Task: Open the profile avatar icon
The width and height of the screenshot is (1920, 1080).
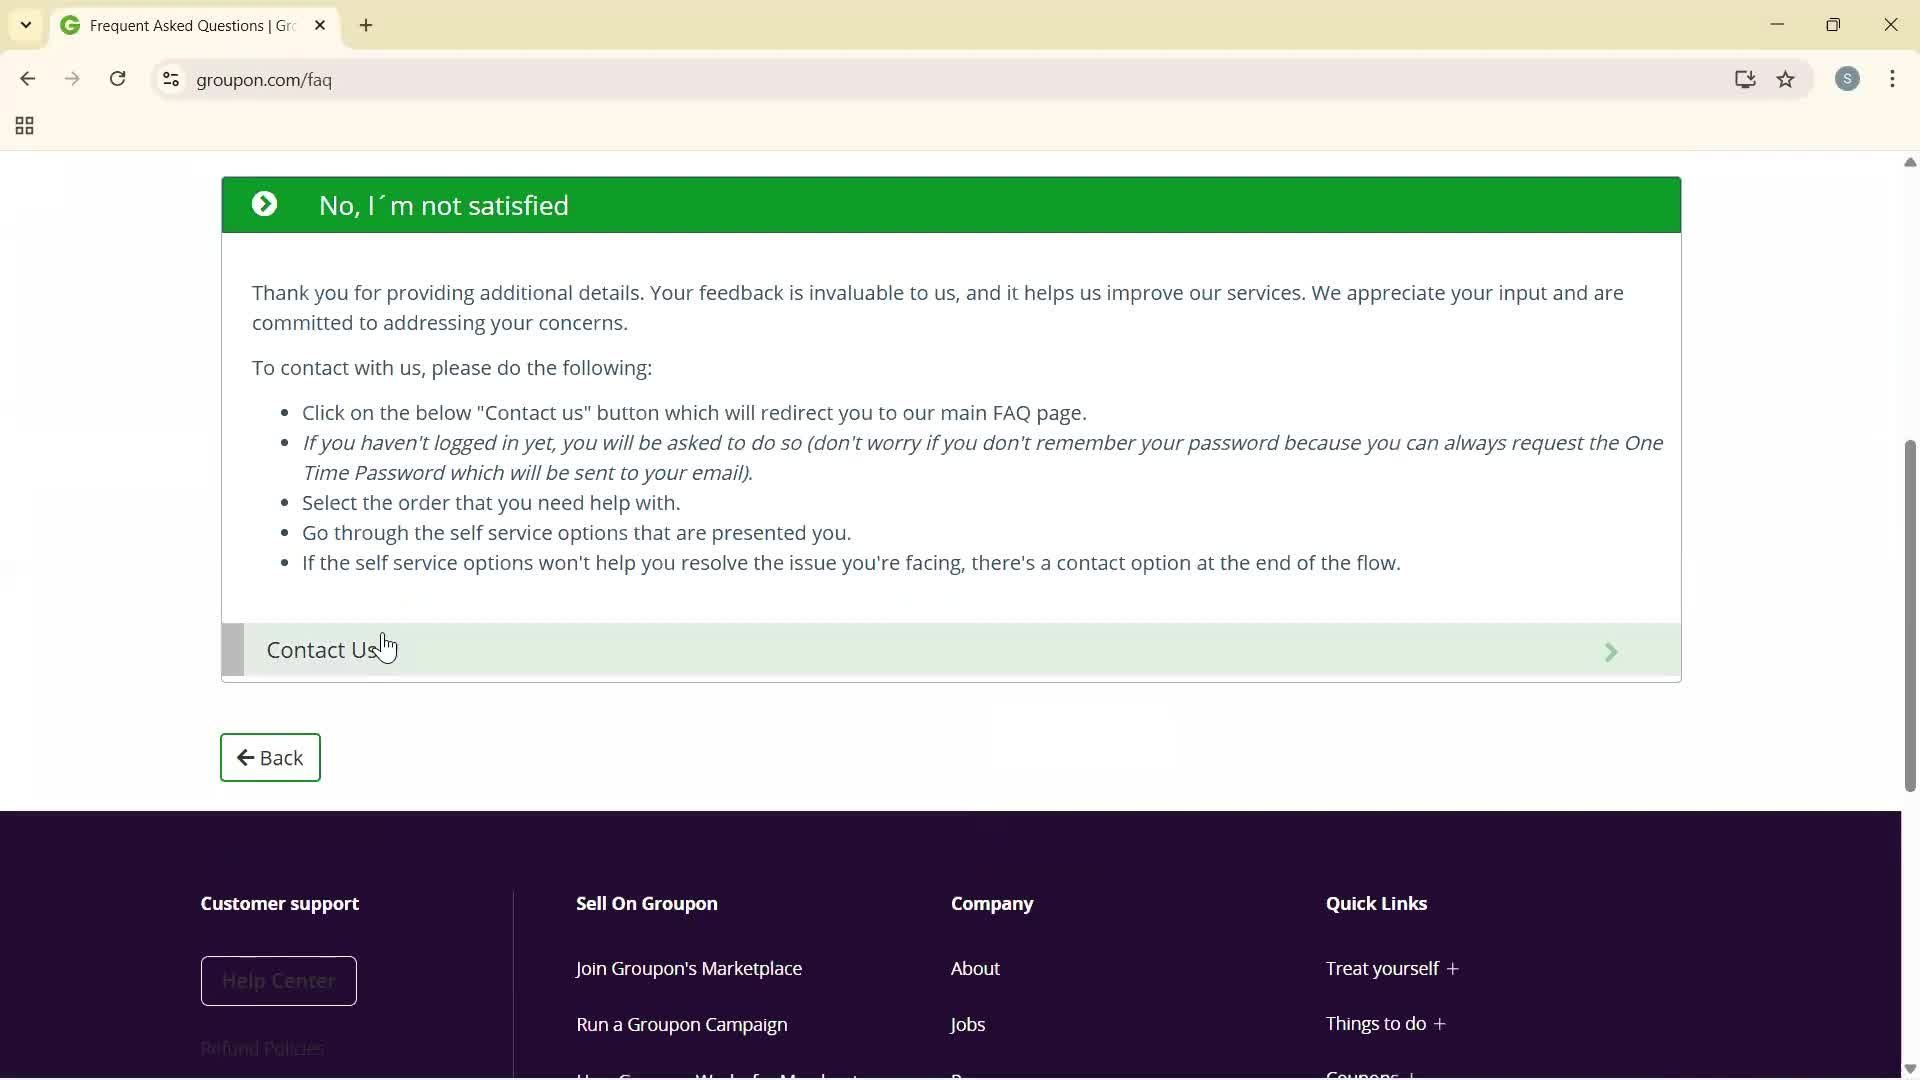Action: click(x=1848, y=79)
